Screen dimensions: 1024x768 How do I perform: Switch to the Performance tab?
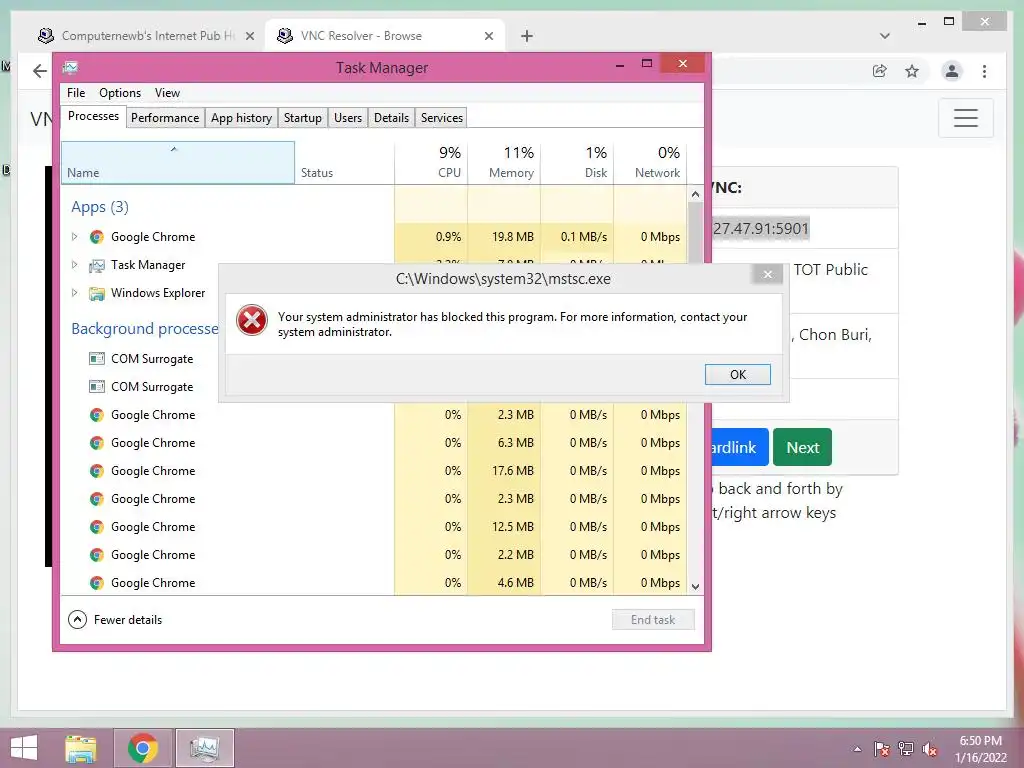tap(165, 118)
